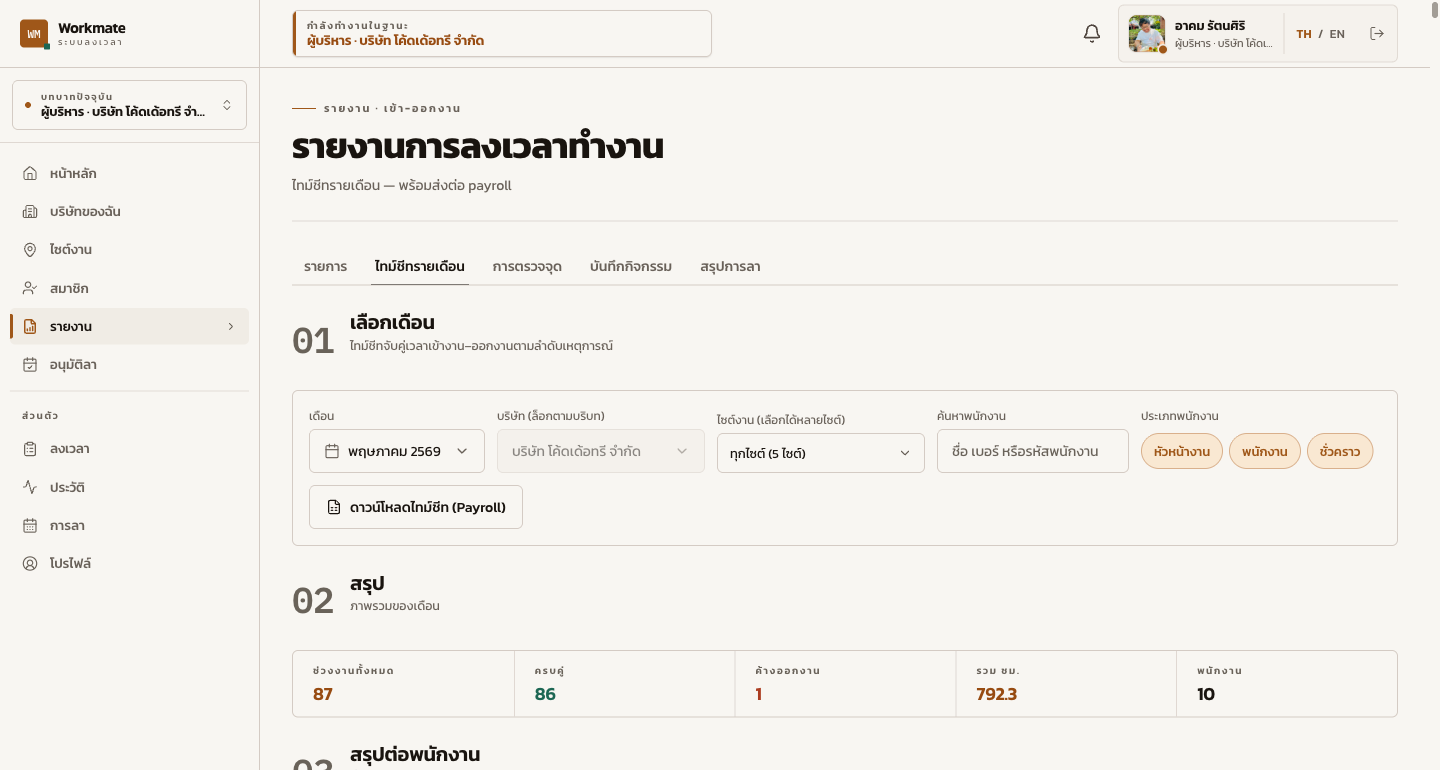1440x770 pixels.
Task: Toggle the หัวหน้างาน filter chip
Action: tap(1182, 452)
